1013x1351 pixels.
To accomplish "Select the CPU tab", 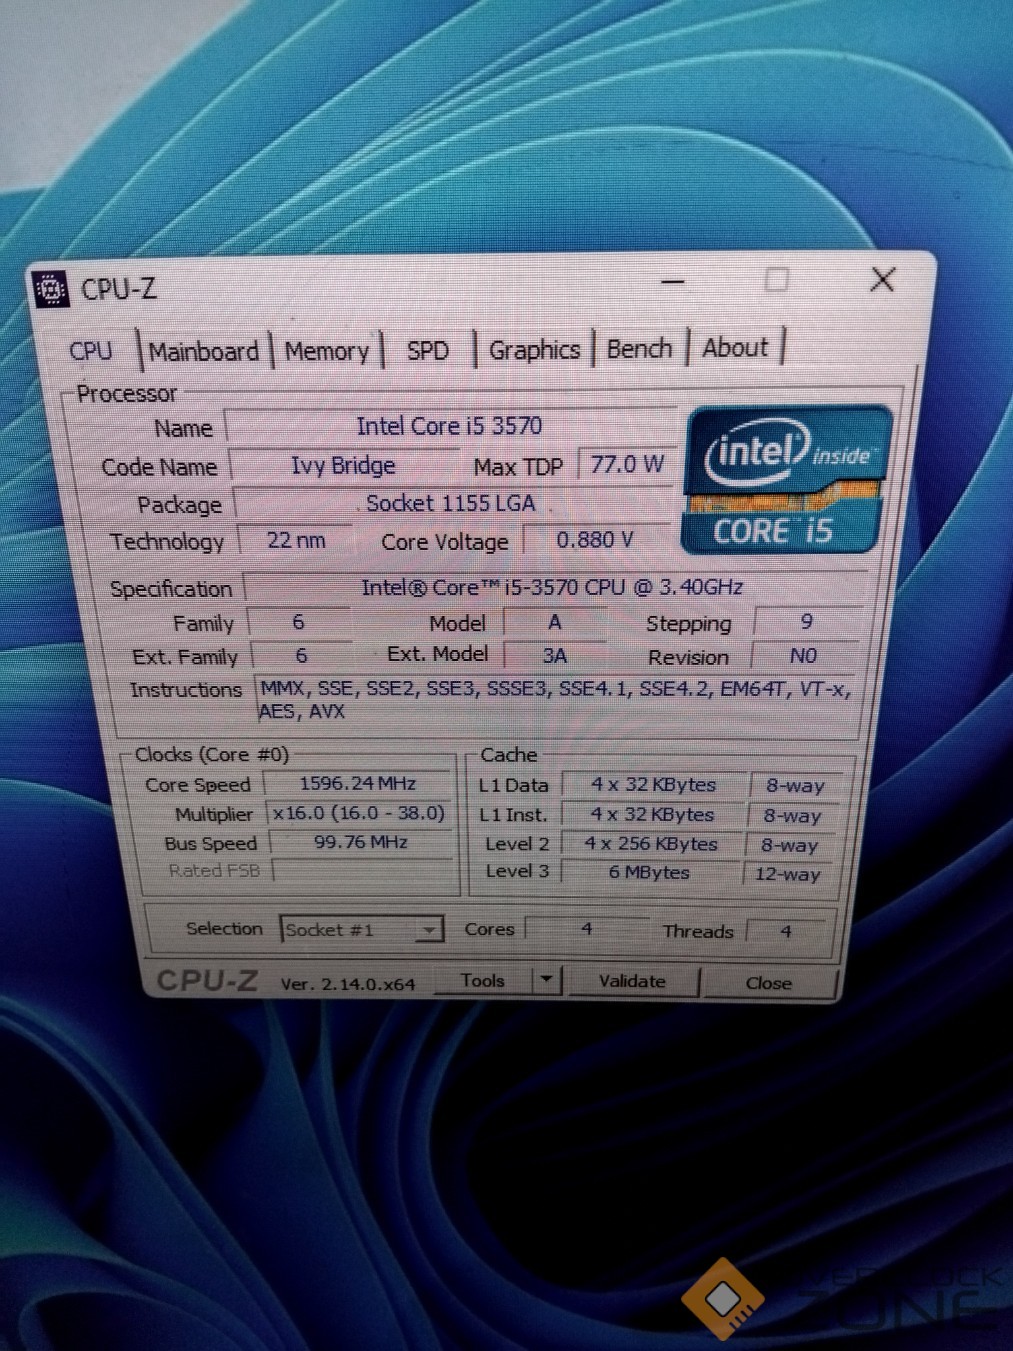I will click(91, 351).
